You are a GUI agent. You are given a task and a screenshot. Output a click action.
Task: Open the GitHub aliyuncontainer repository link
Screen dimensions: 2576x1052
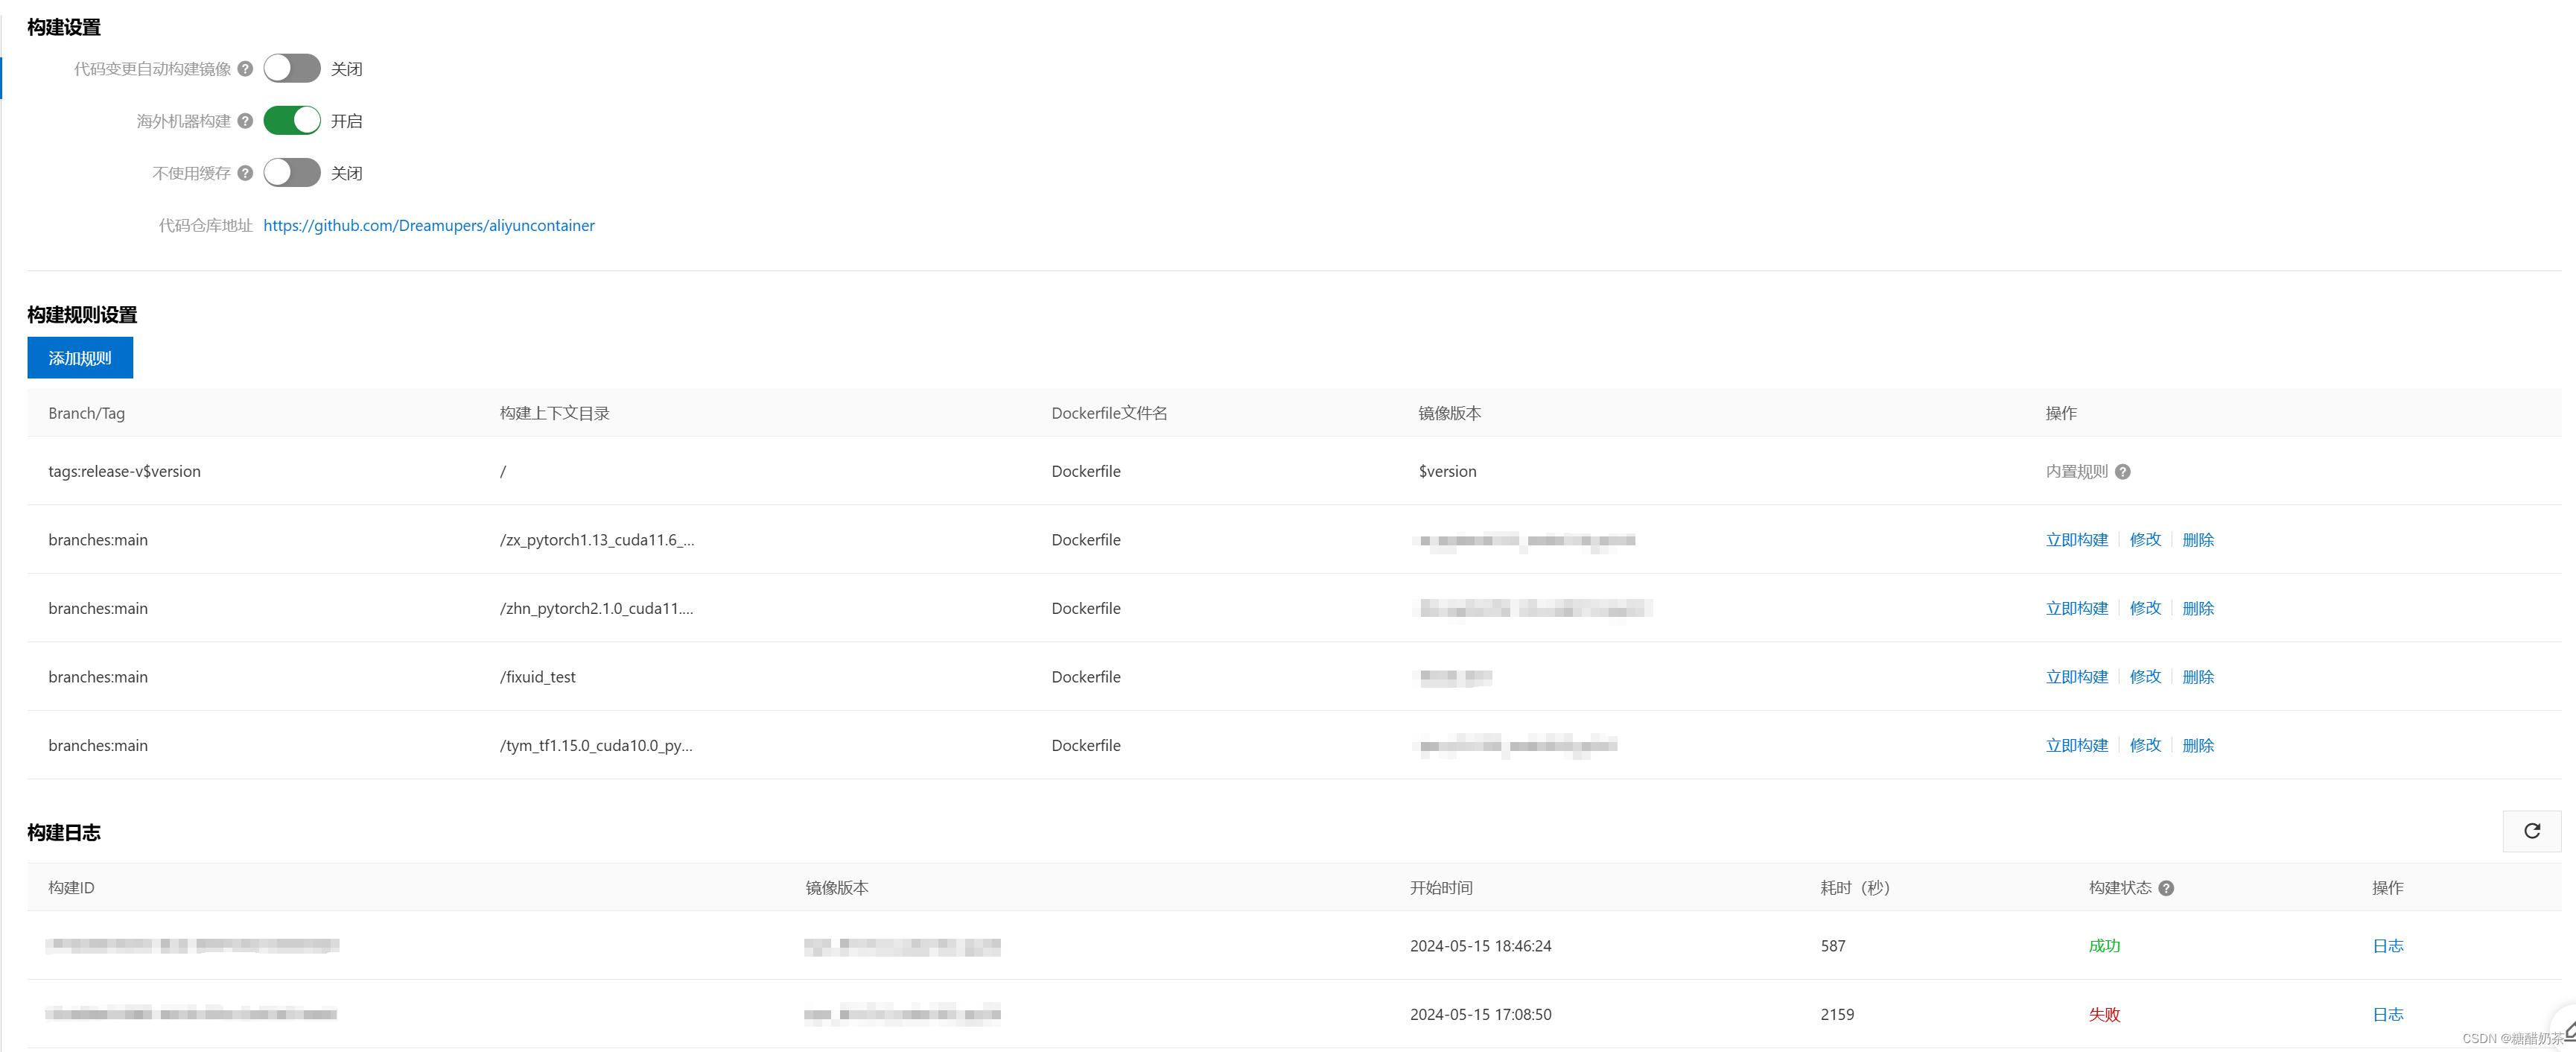point(429,226)
